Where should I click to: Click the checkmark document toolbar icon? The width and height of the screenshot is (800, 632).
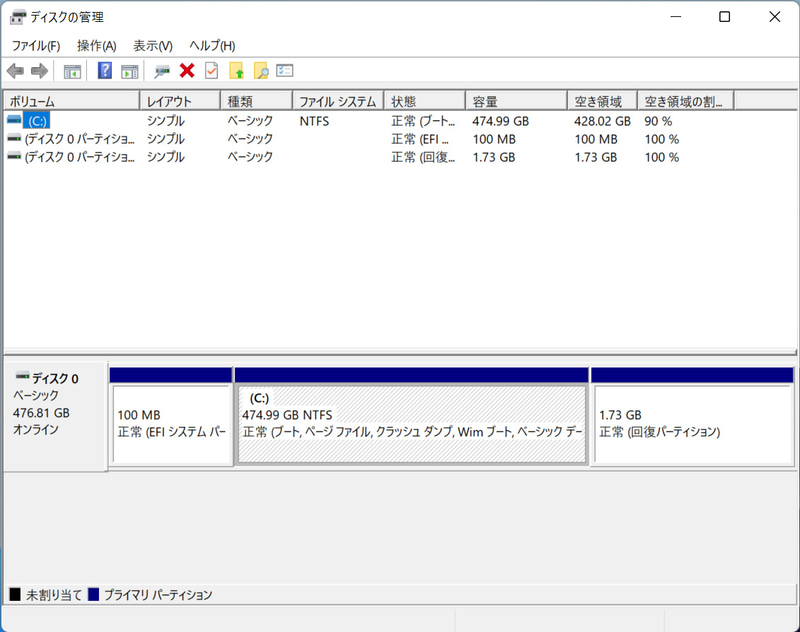pyautogui.click(x=210, y=70)
